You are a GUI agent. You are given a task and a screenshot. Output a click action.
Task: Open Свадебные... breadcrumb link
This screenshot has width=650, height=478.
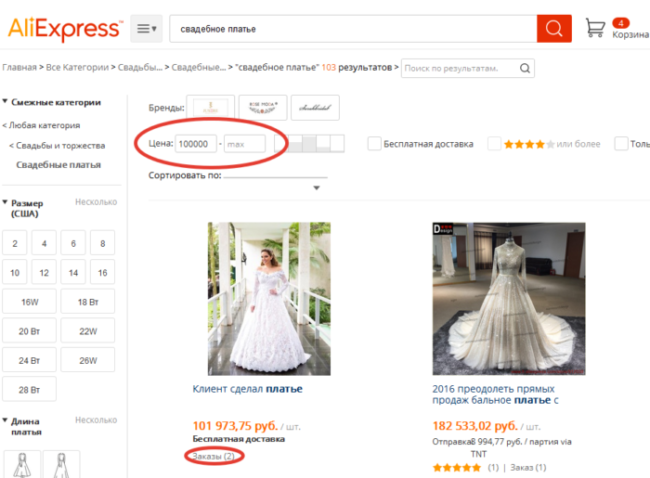click(x=199, y=67)
